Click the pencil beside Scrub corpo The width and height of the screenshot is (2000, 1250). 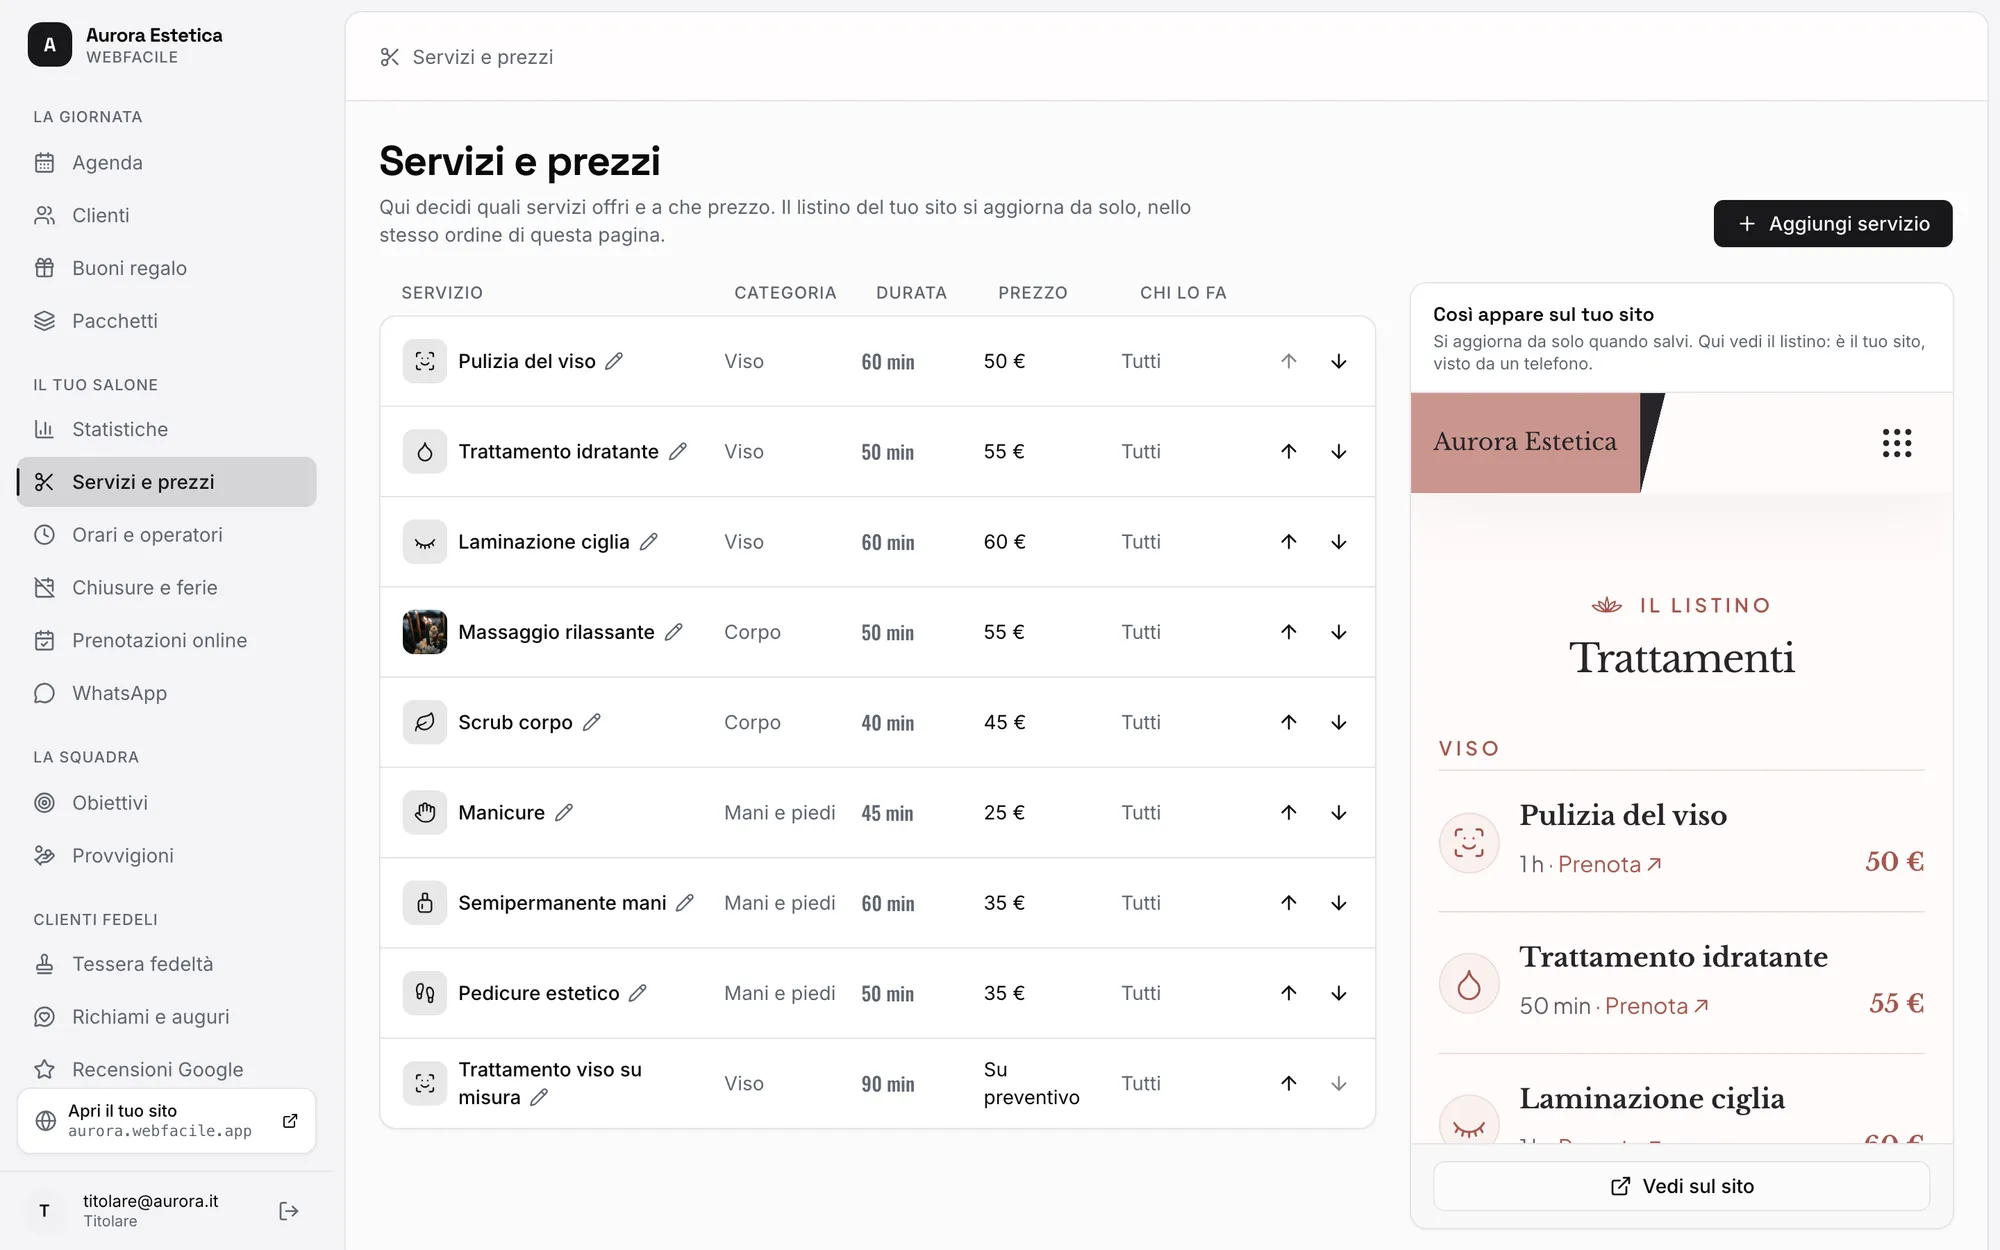tap(592, 722)
